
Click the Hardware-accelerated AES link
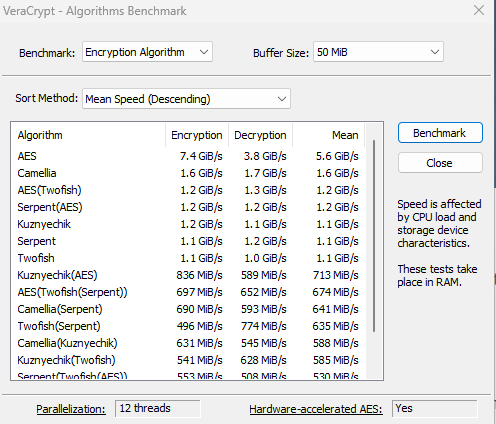tap(316, 409)
